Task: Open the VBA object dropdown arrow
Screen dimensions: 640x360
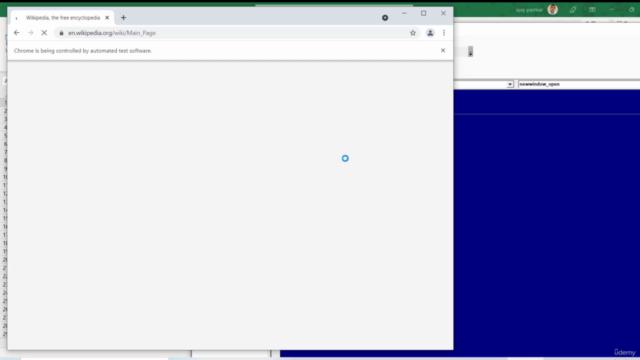Action: tap(510, 84)
